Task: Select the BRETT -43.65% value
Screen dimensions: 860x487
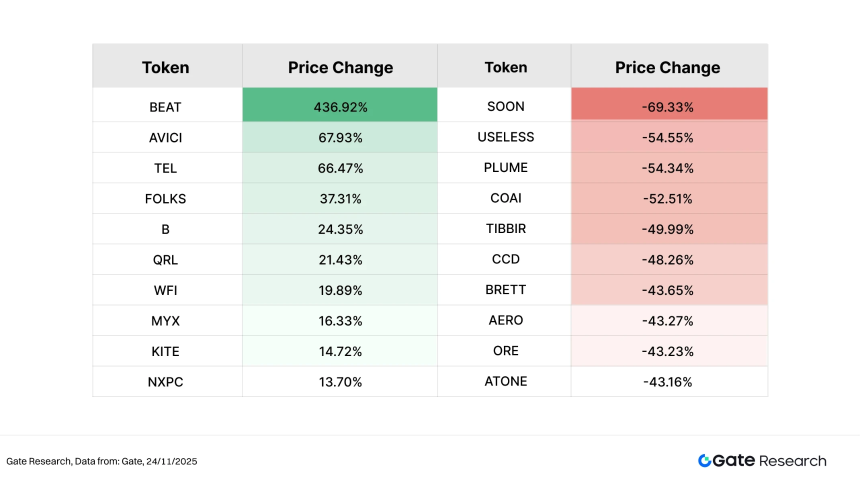Action: [668, 289]
